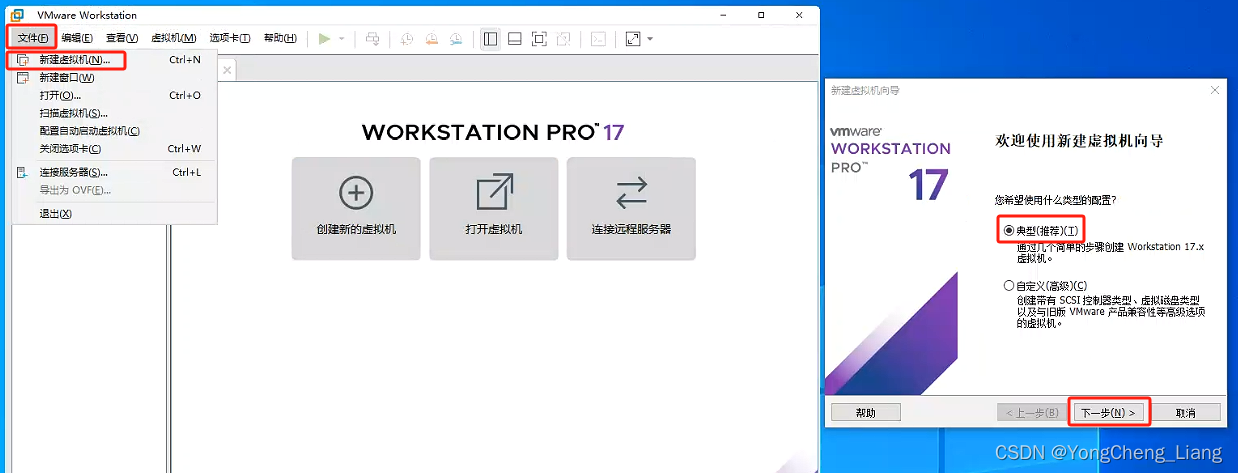The width and height of the screenshot is (1238, 473).
Task: Click the stretch guest display icon
Action: [x=632, y=38]
